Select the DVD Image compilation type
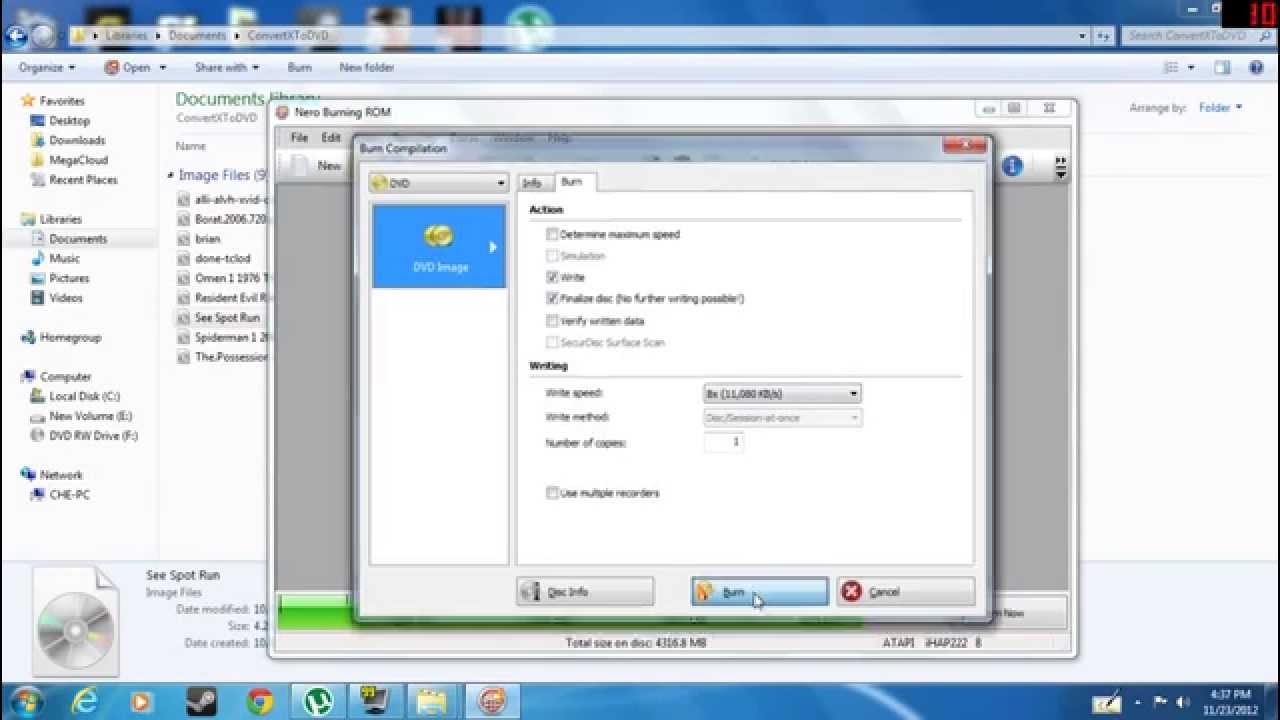This screenshot has width=1280, height=720. click(x=440, y=246)
